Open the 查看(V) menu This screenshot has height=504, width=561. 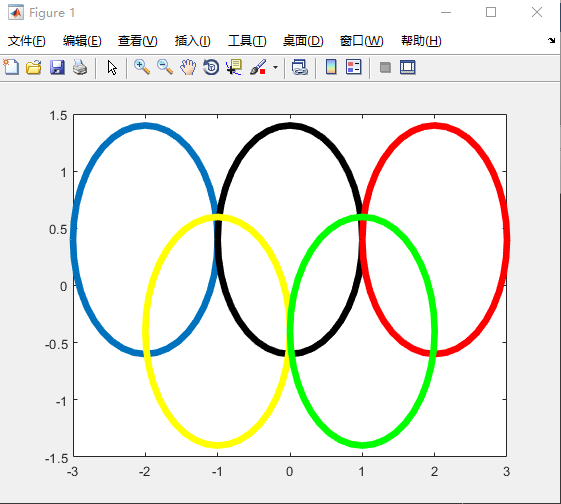[138, 41]
